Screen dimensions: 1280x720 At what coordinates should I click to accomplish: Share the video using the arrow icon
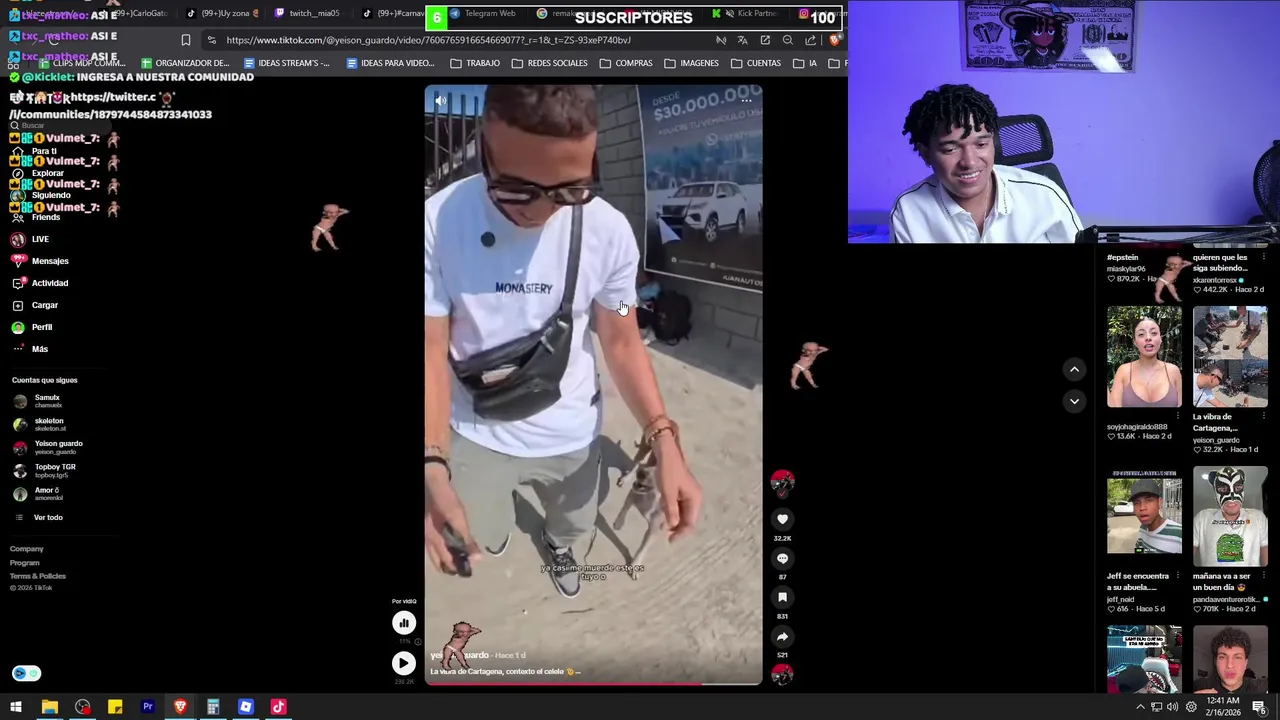point(782,636)
